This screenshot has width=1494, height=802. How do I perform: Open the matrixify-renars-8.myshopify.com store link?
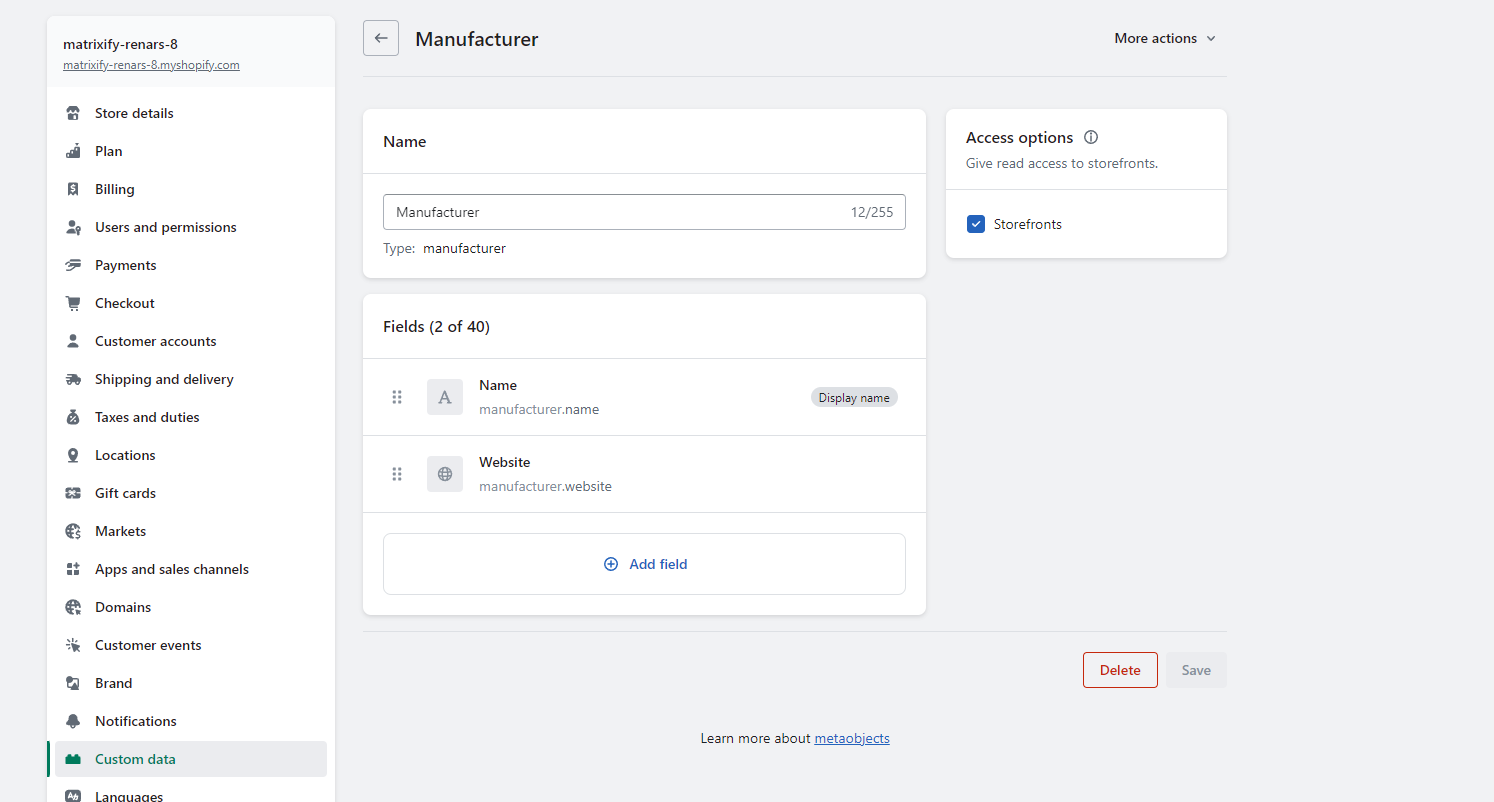tap(151, 65)
